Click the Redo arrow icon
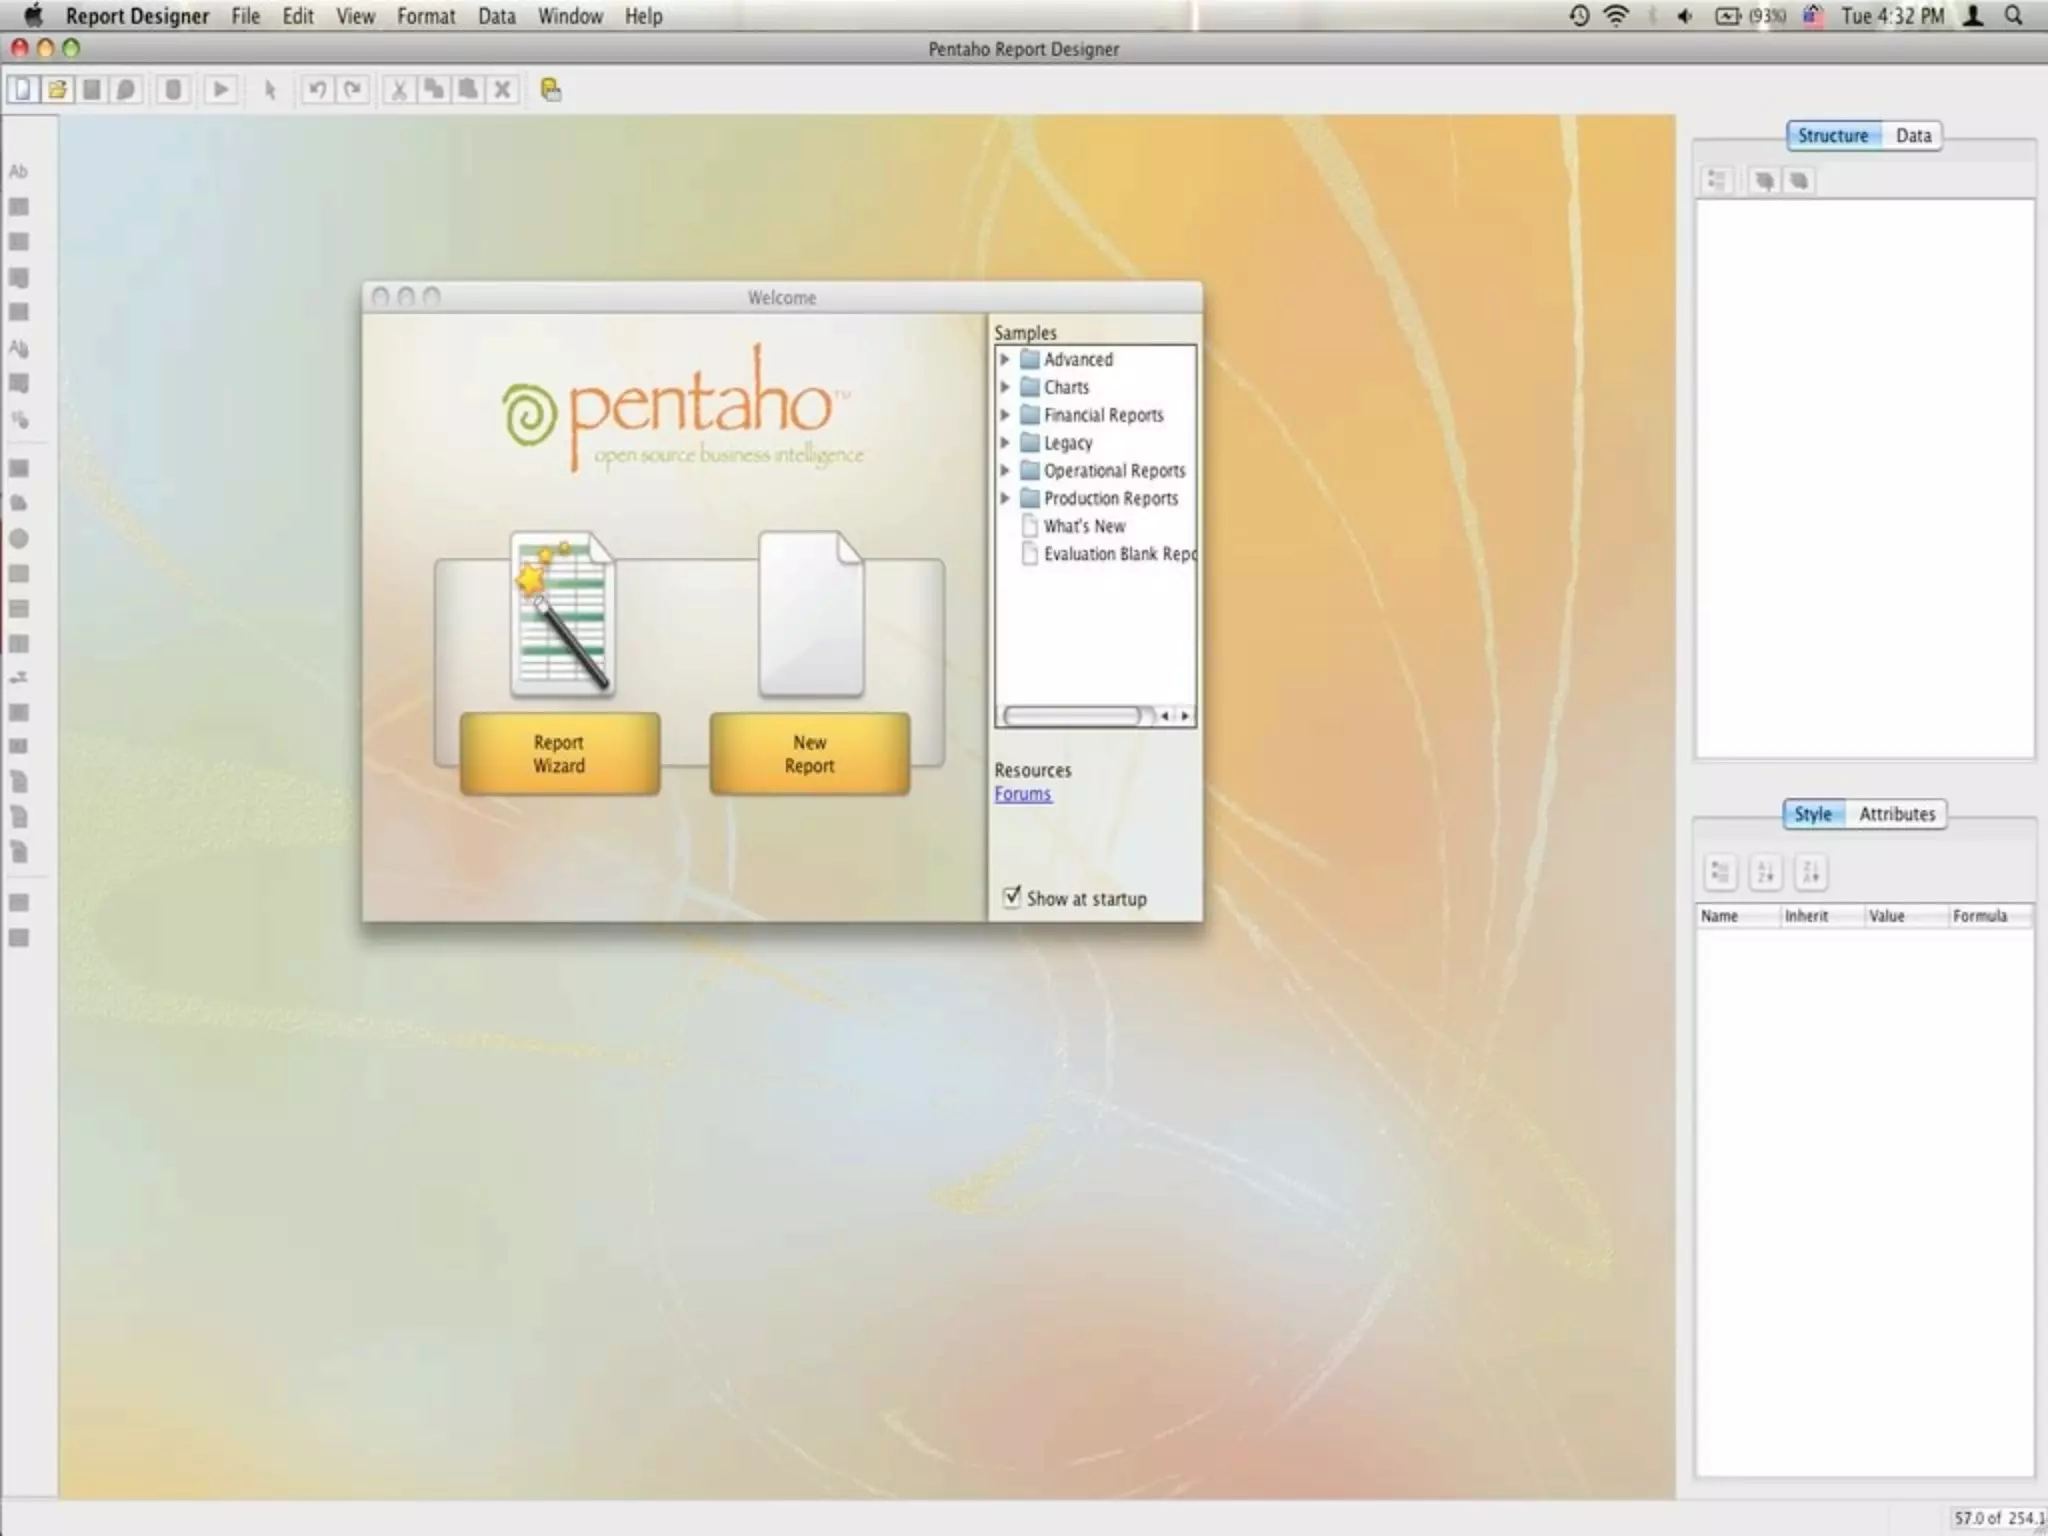2048x1536 pixels. point(352,90)
